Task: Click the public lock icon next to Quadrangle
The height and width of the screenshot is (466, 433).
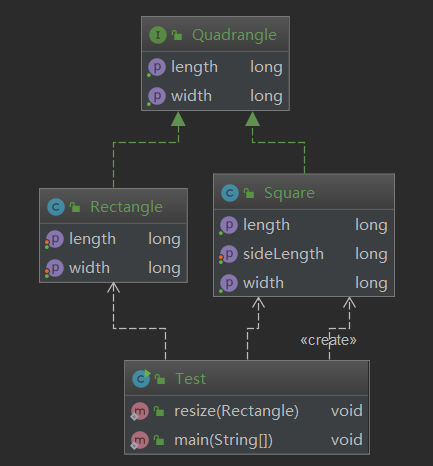Action: pyautogui.click(x=177, y=35)
